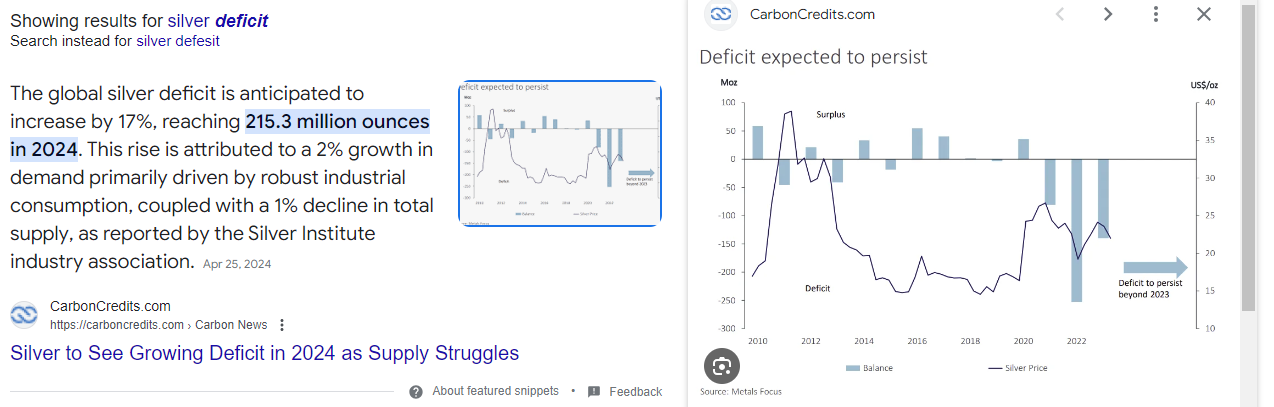
Task: Click the Feedback text link
Action: pos(635,391)
